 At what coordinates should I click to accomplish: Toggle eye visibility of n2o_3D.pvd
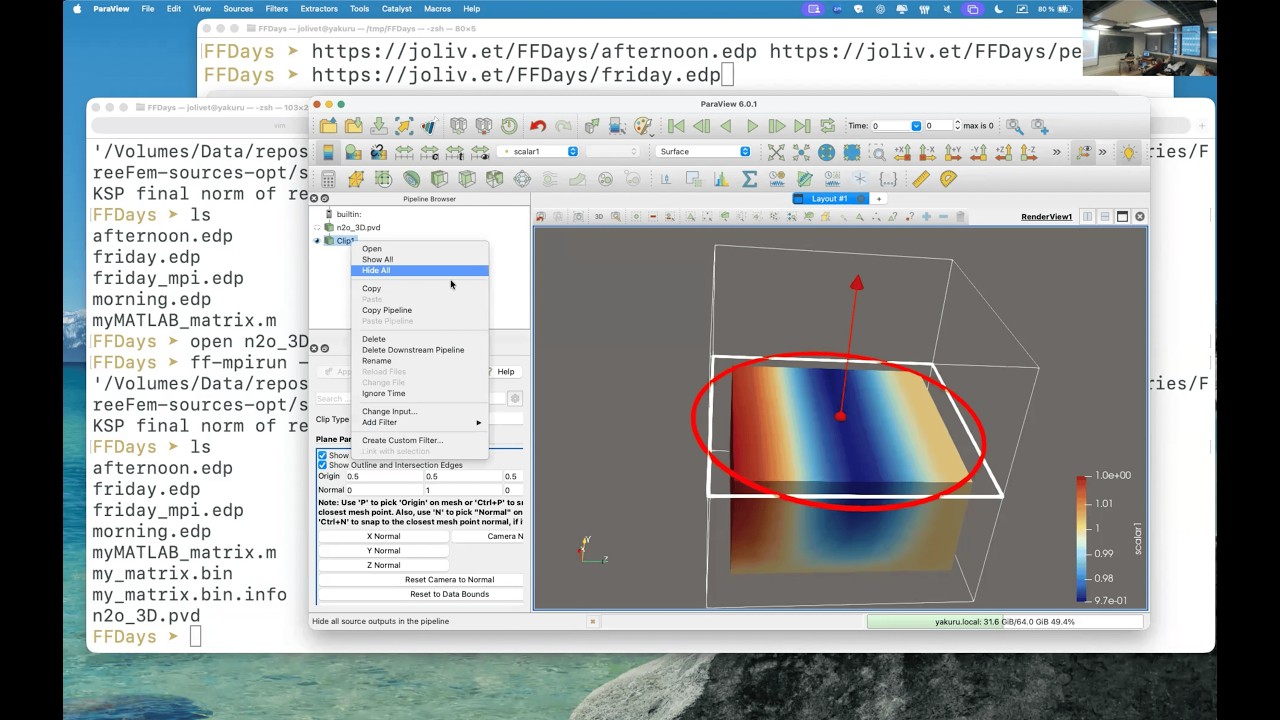[x=317, y=228]
